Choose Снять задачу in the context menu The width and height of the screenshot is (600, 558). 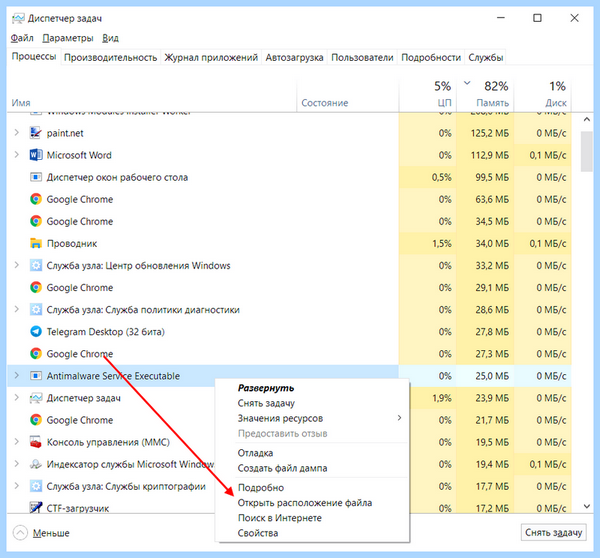coord(312,403)
